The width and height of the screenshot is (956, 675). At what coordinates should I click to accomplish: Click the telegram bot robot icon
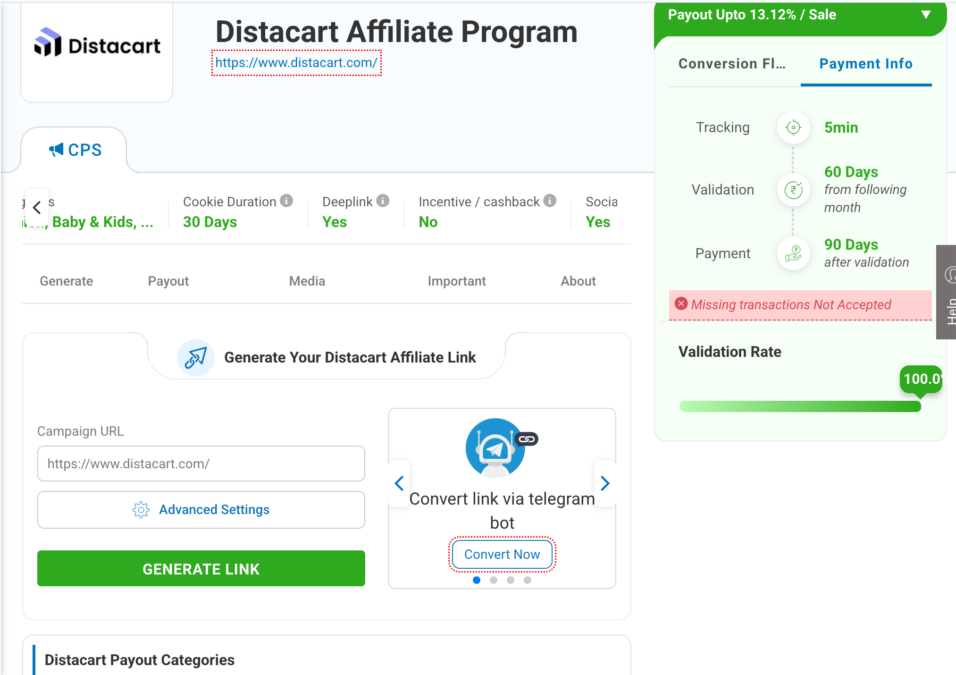(497, 448)
